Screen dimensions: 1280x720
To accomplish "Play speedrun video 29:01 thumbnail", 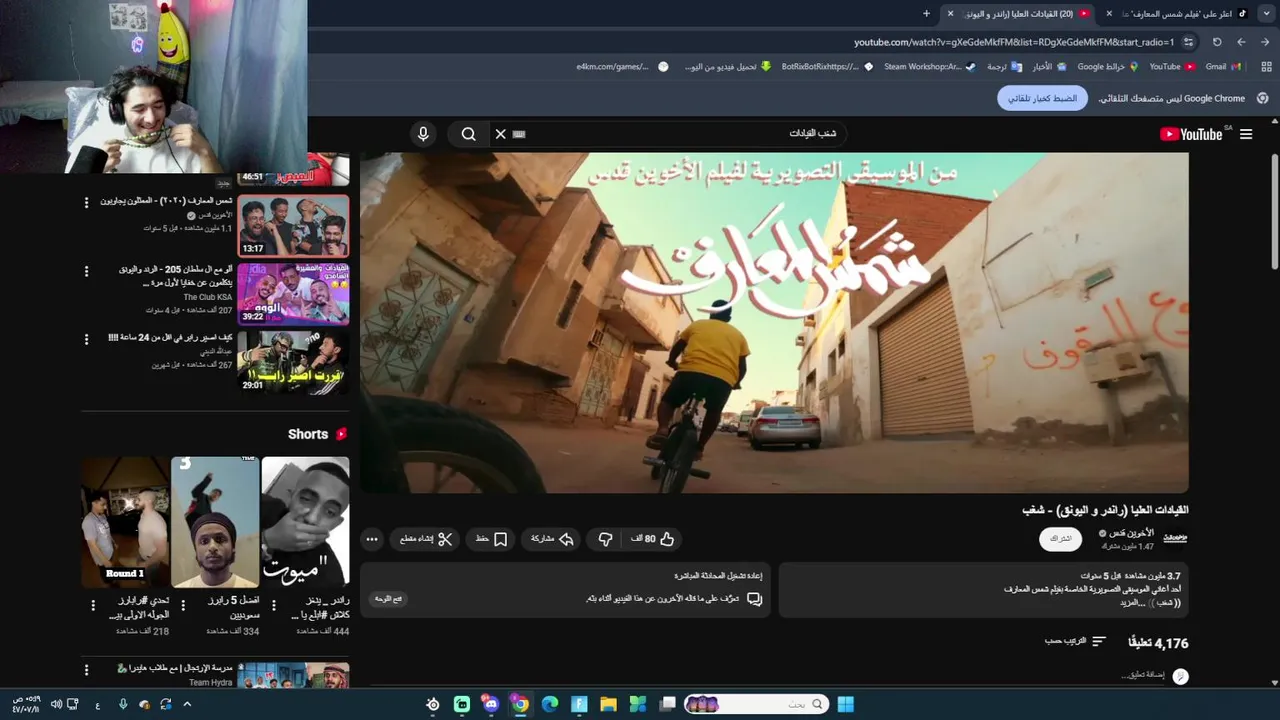I will [x=293, y=362].
